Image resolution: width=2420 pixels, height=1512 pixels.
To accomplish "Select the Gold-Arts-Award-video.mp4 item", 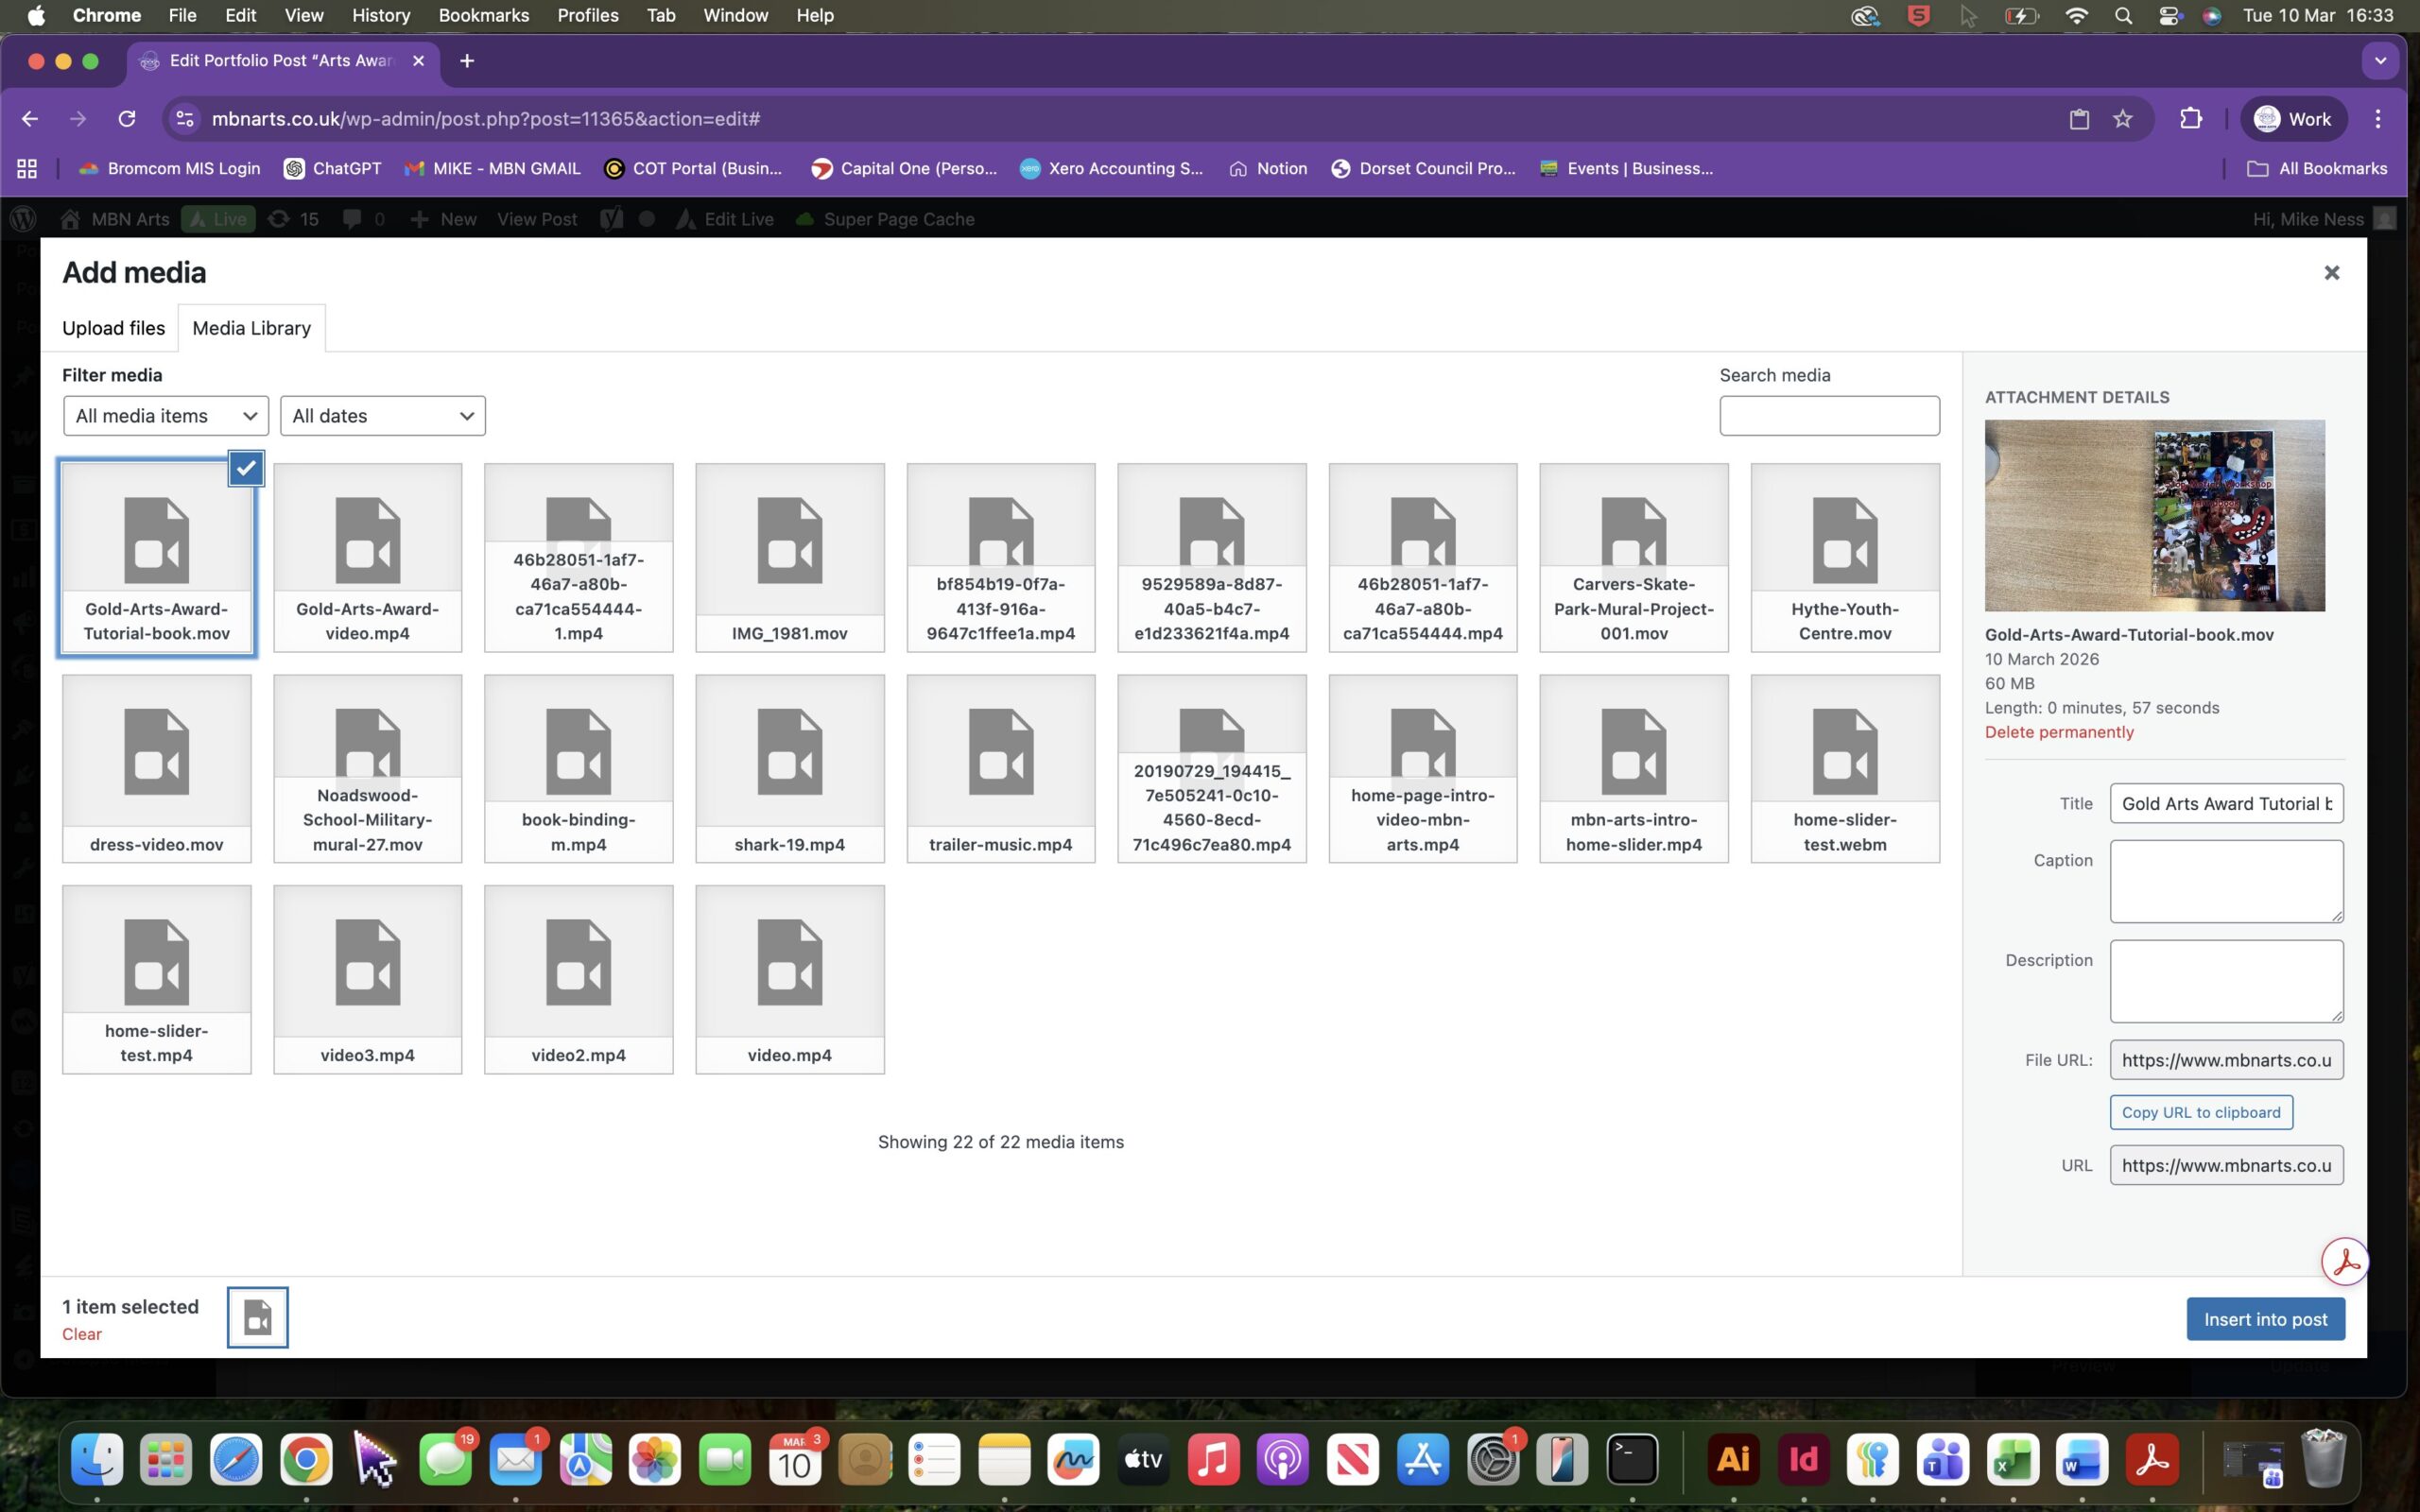I will click(367, 557).
